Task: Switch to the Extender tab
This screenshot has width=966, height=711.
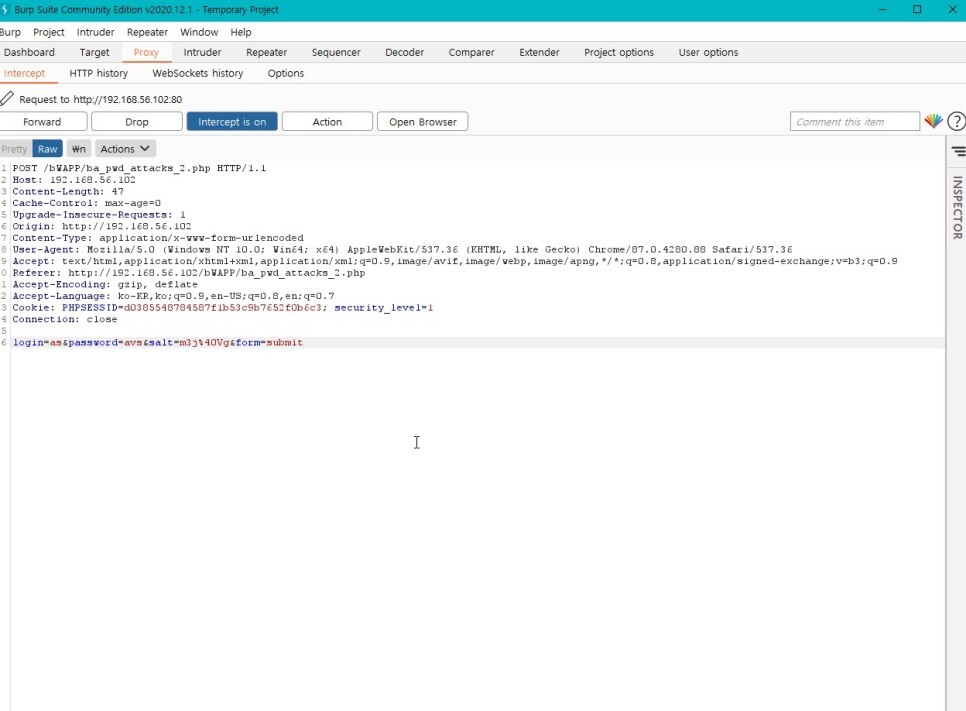Action: click(539, 52)
